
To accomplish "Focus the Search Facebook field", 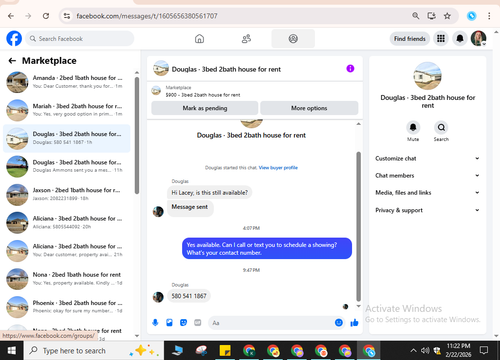I will pos(80,39).
